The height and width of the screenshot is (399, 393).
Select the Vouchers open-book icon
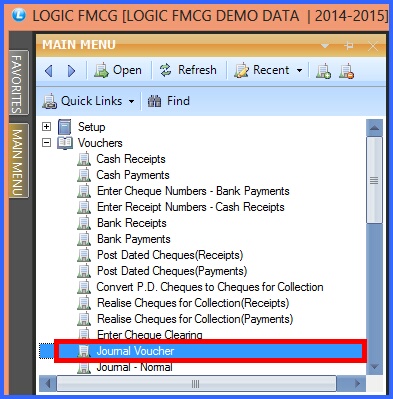click(x=65, y=143)
